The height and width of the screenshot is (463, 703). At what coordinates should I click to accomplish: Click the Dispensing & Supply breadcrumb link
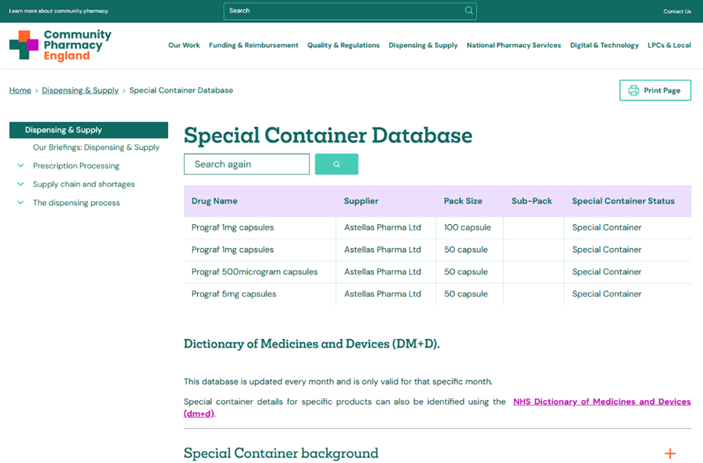pos(80,90)
